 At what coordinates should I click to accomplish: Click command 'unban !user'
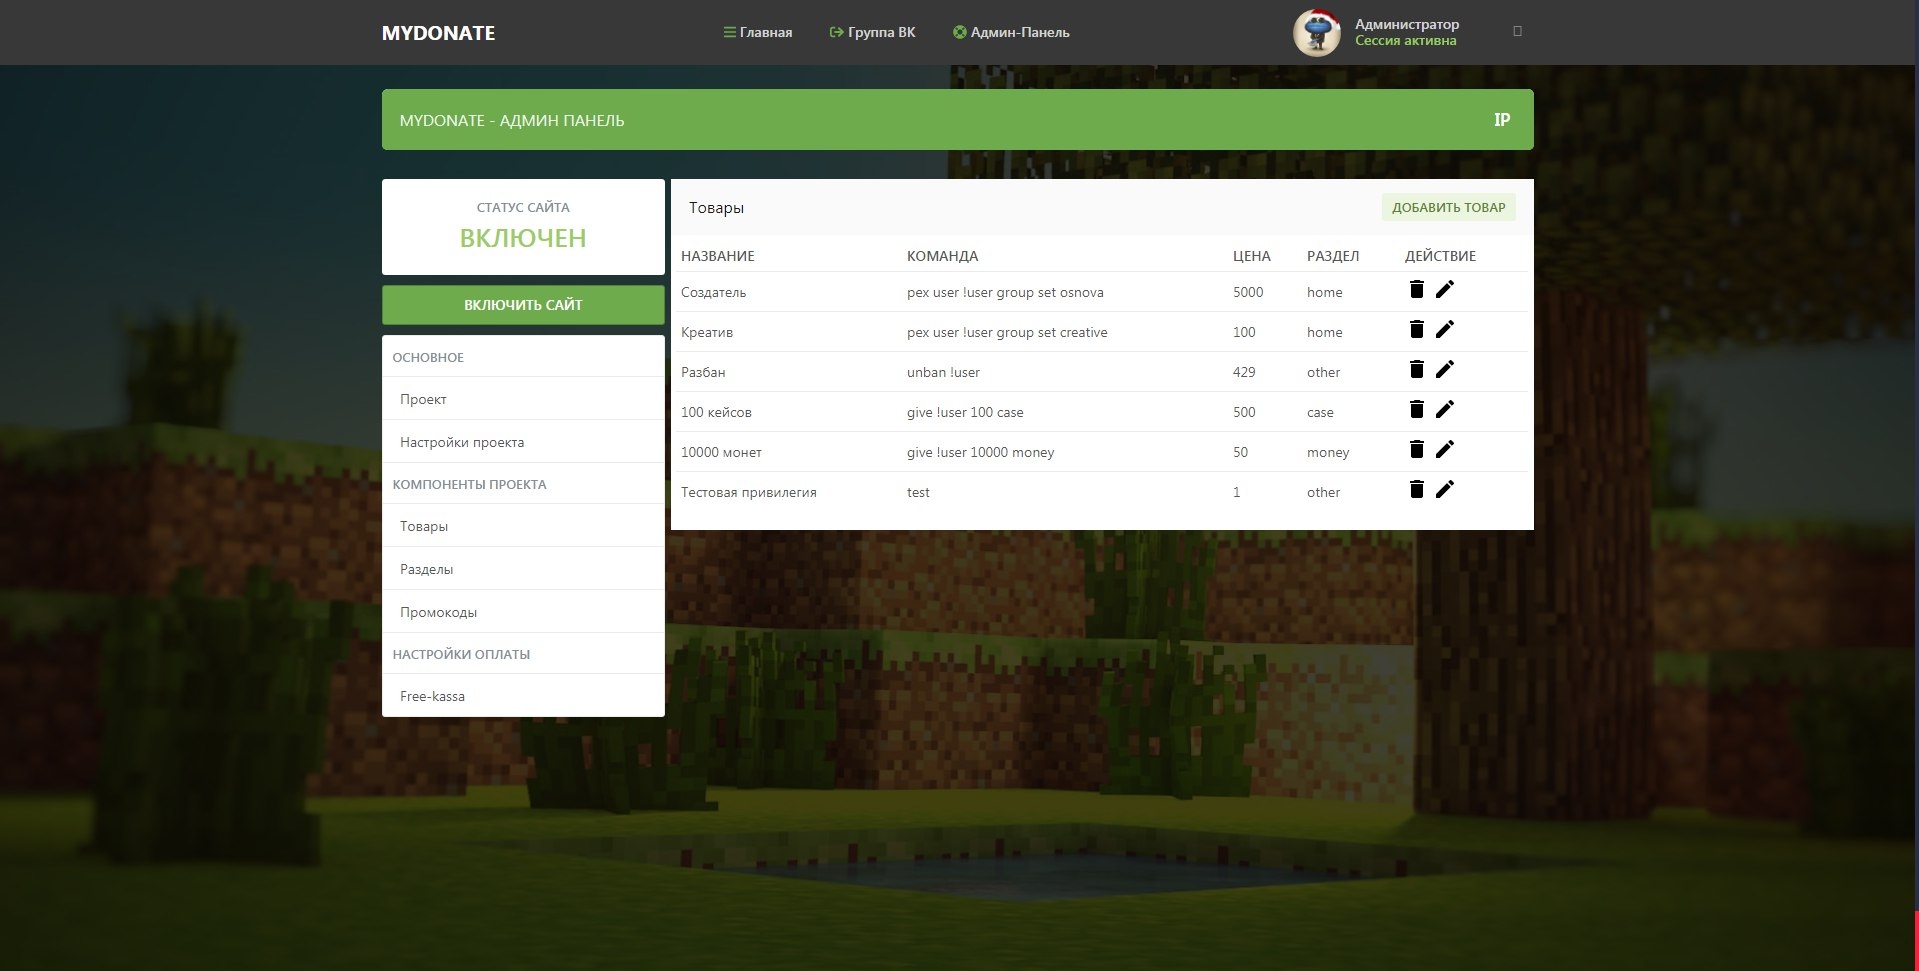tap(943, 372)
